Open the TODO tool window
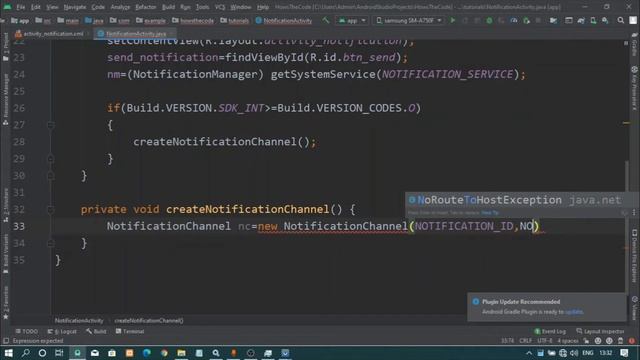This screenshot has width=640, height=360. pos(27,331)
